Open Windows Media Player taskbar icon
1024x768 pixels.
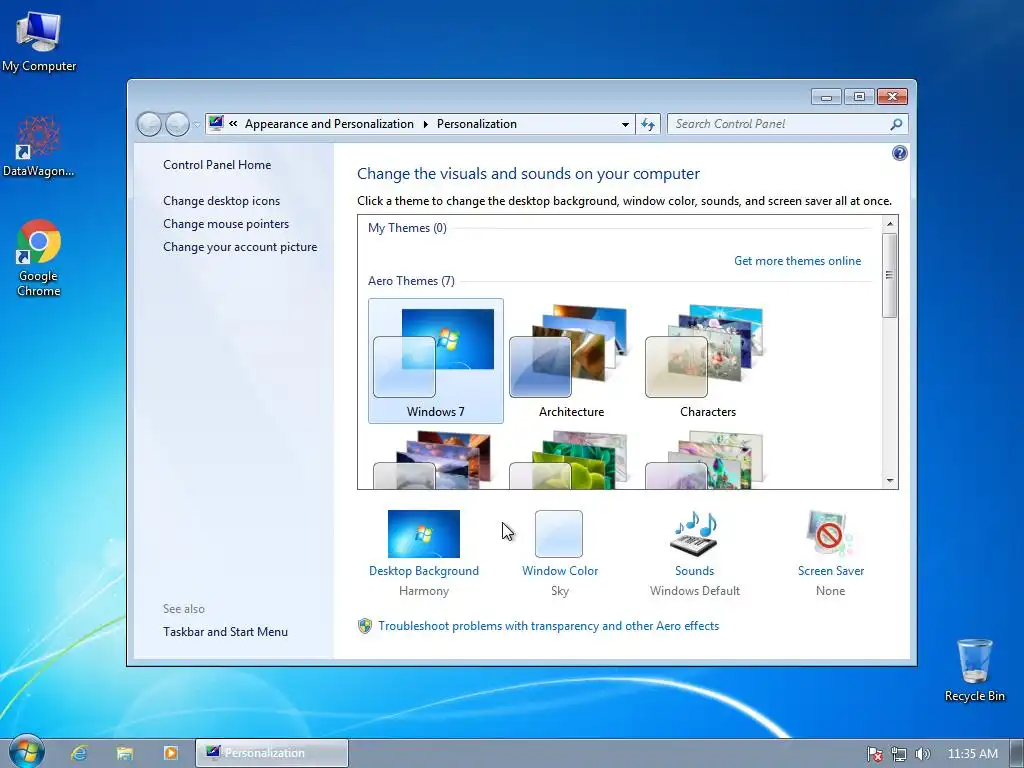tap(170, 753)
